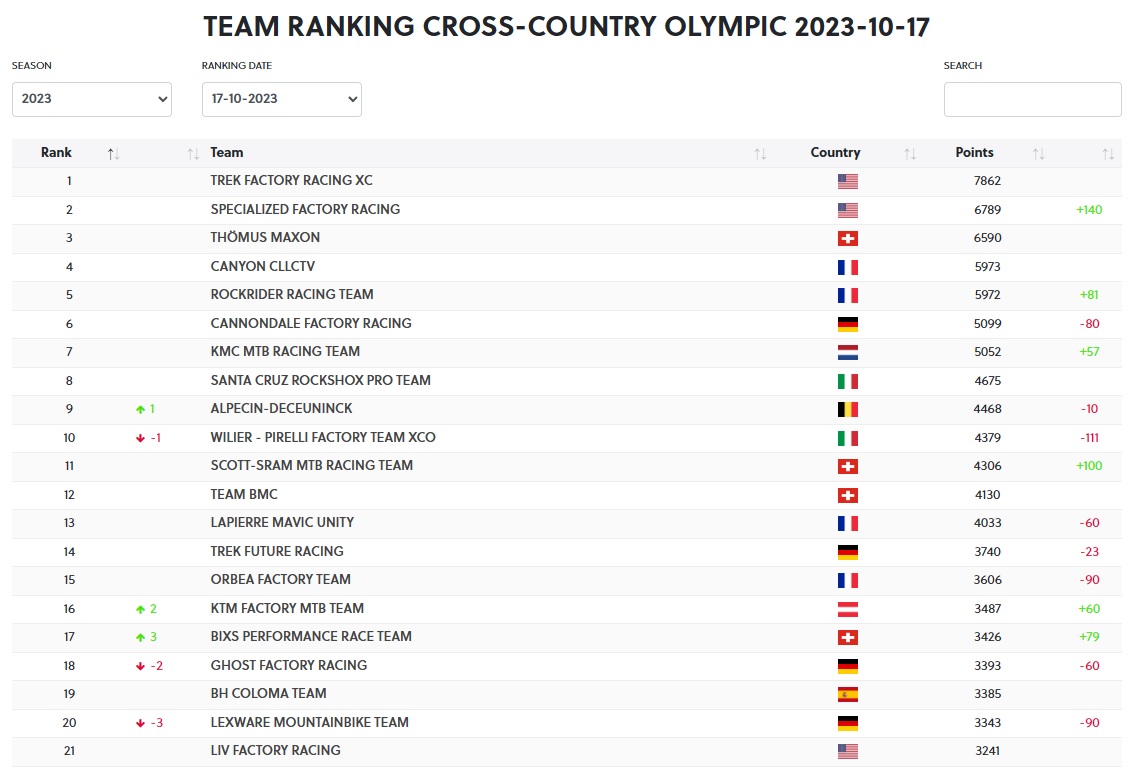Open the Ranking Date 17-10-2023 dropdown
Image resolution: width=1138 pixels, height=768 pixels.
pos(282,99)
